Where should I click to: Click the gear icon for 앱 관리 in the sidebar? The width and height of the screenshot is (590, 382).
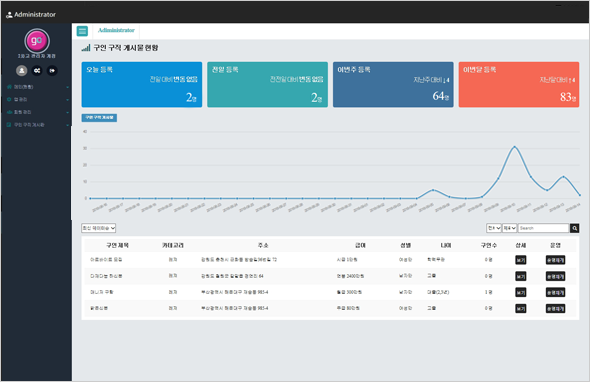point(9,99)
